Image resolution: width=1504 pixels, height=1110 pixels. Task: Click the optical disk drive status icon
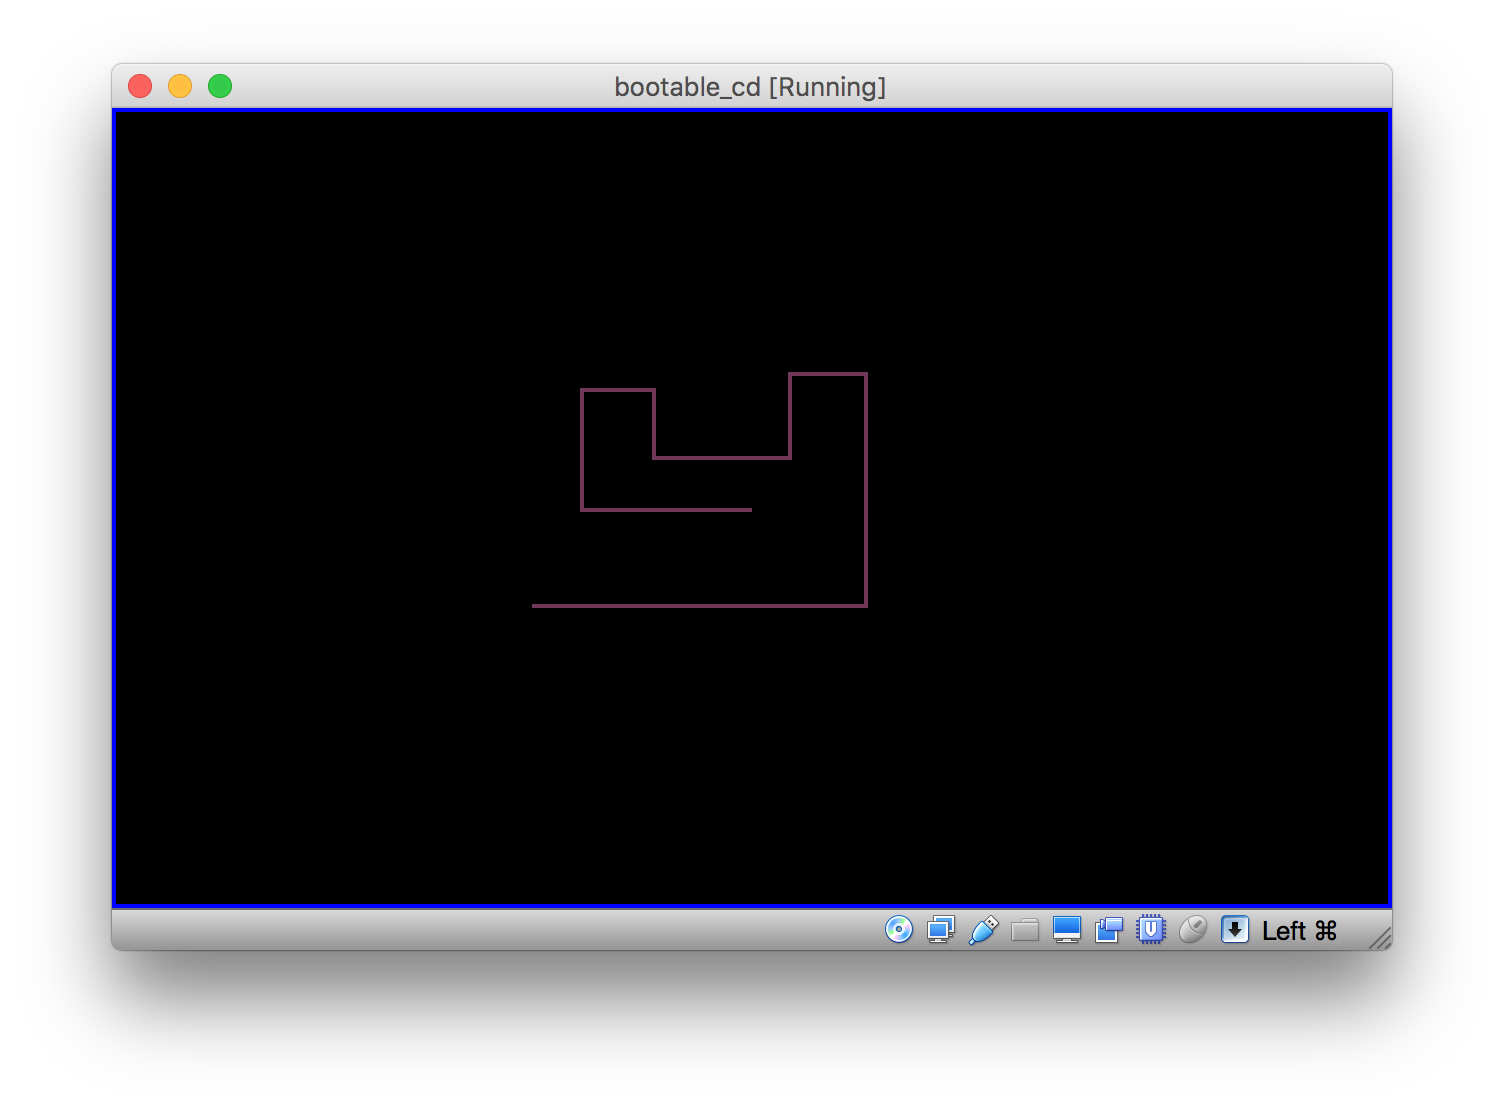[899, 930]
